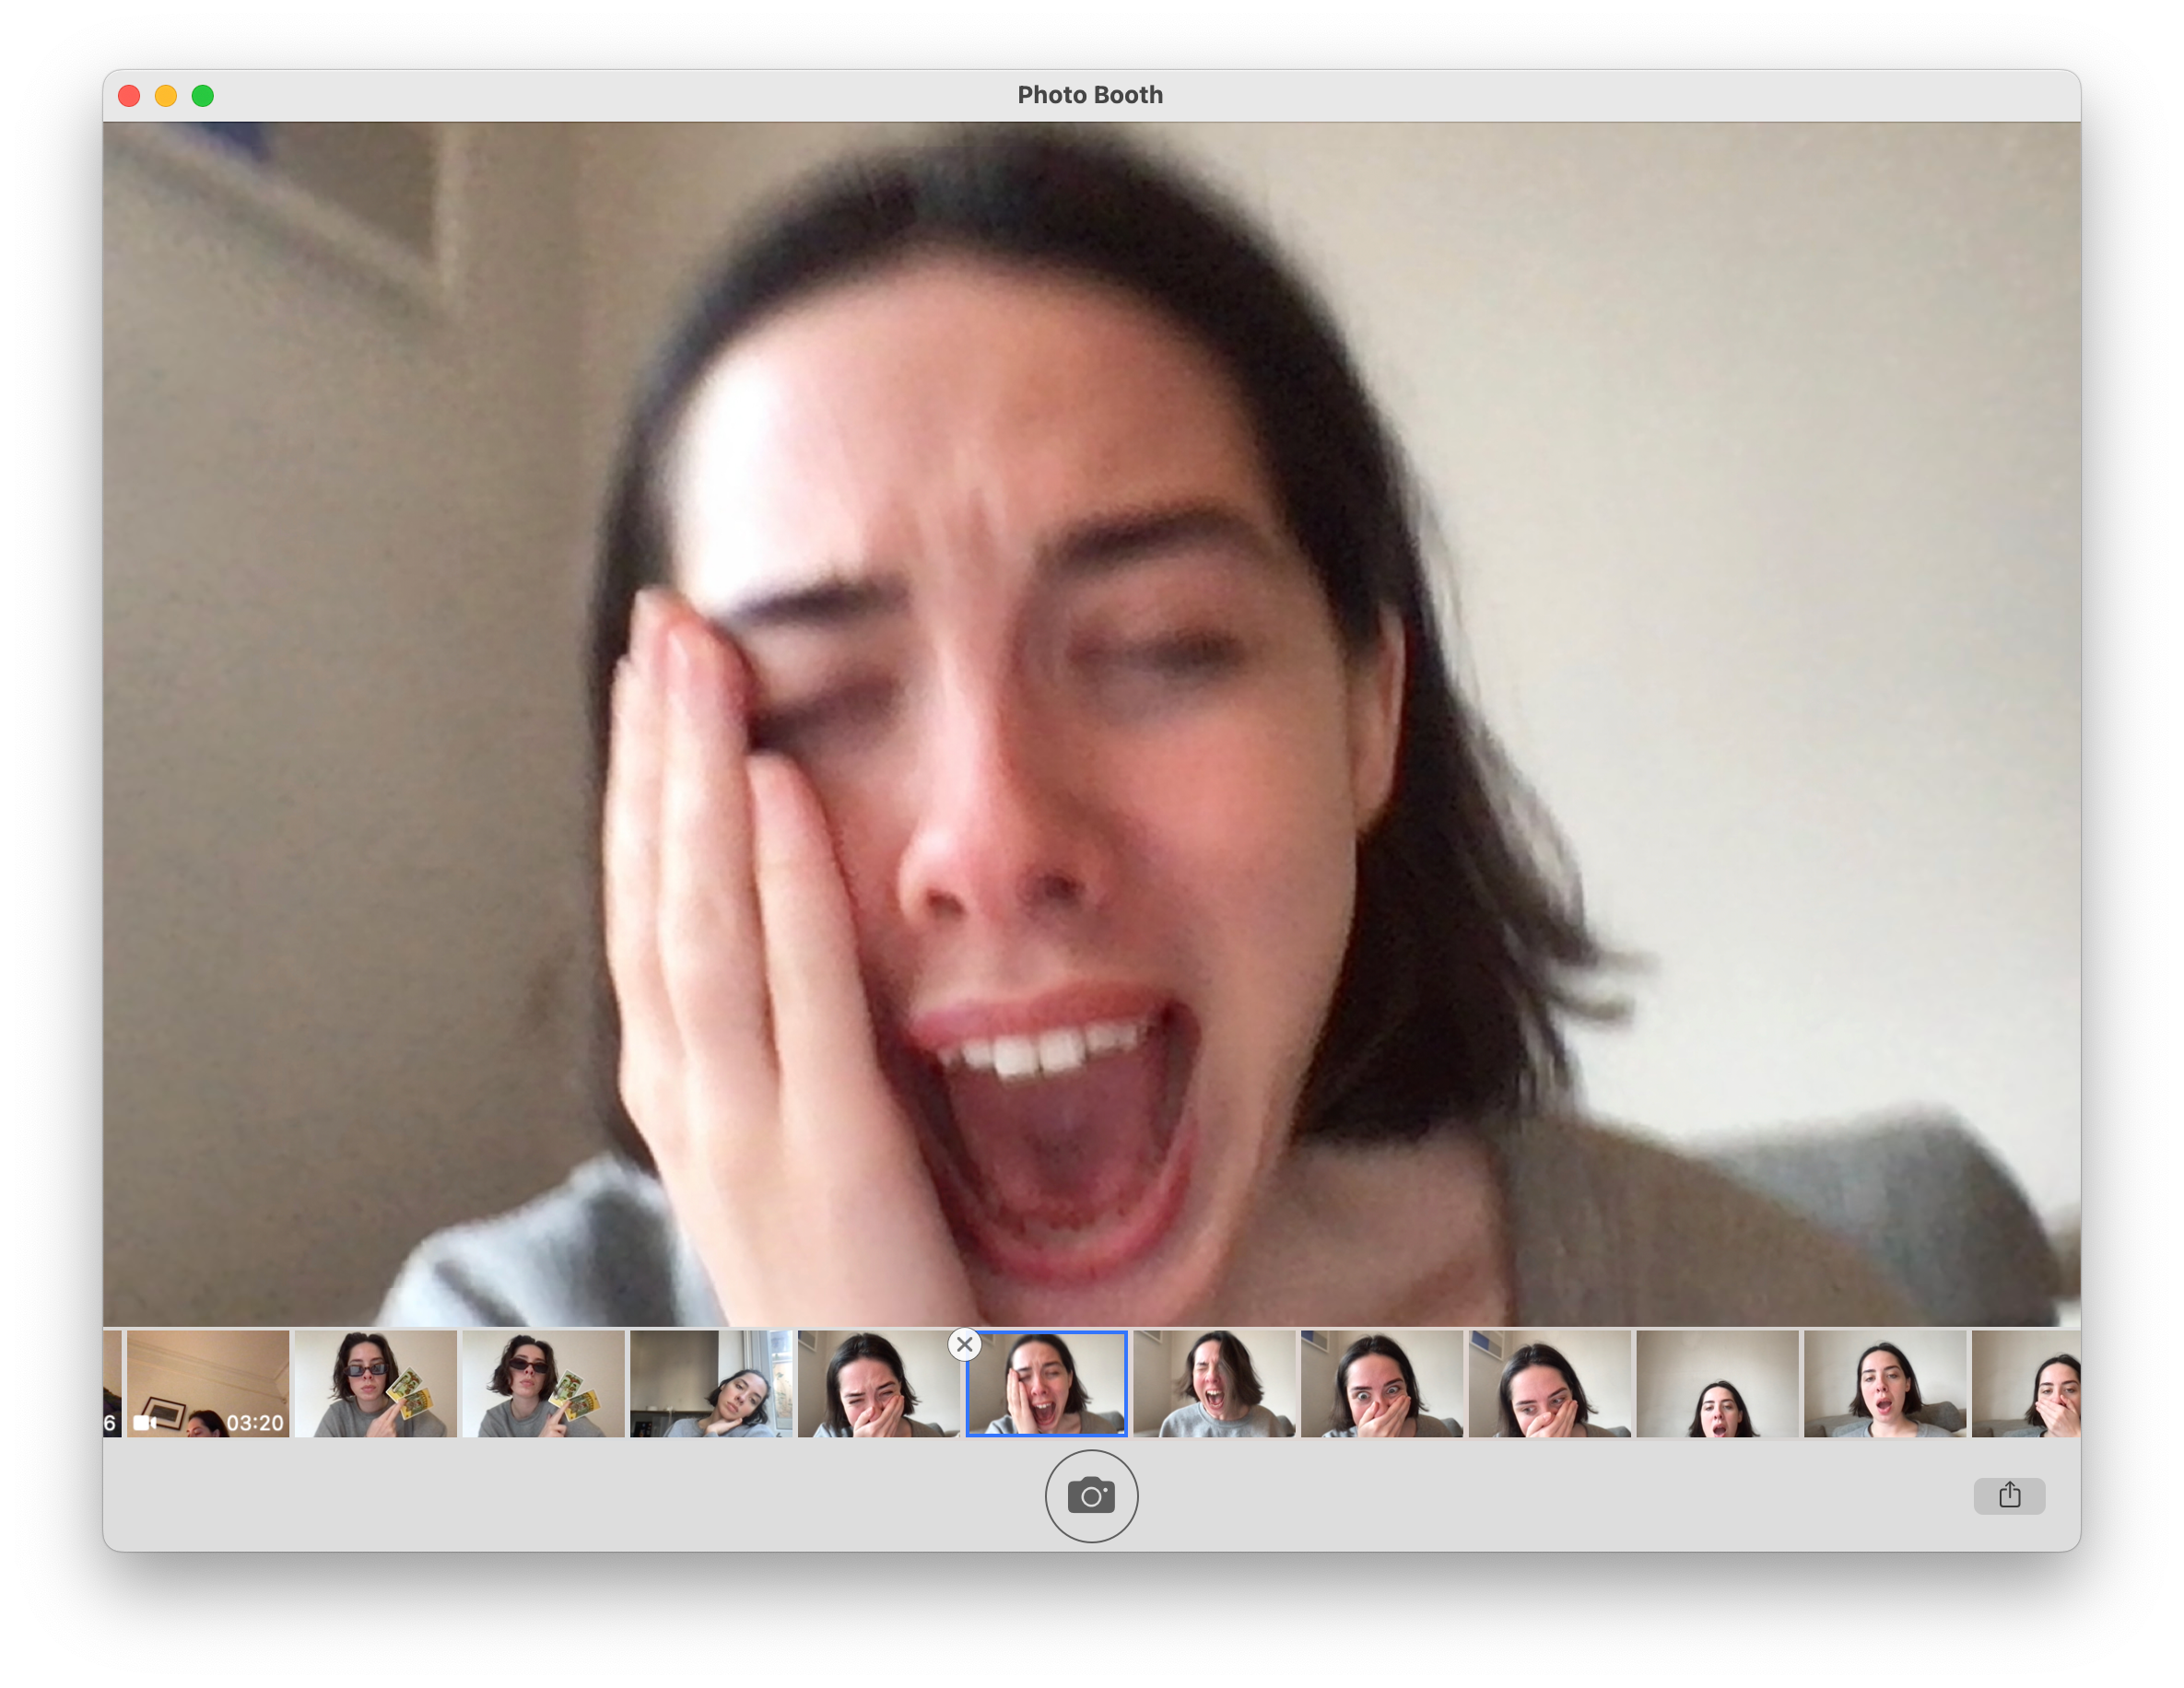The height and width of the screenshot is (1688, 2184).
Task: Delete selected photo with X badge
Action: (964, 1345)
